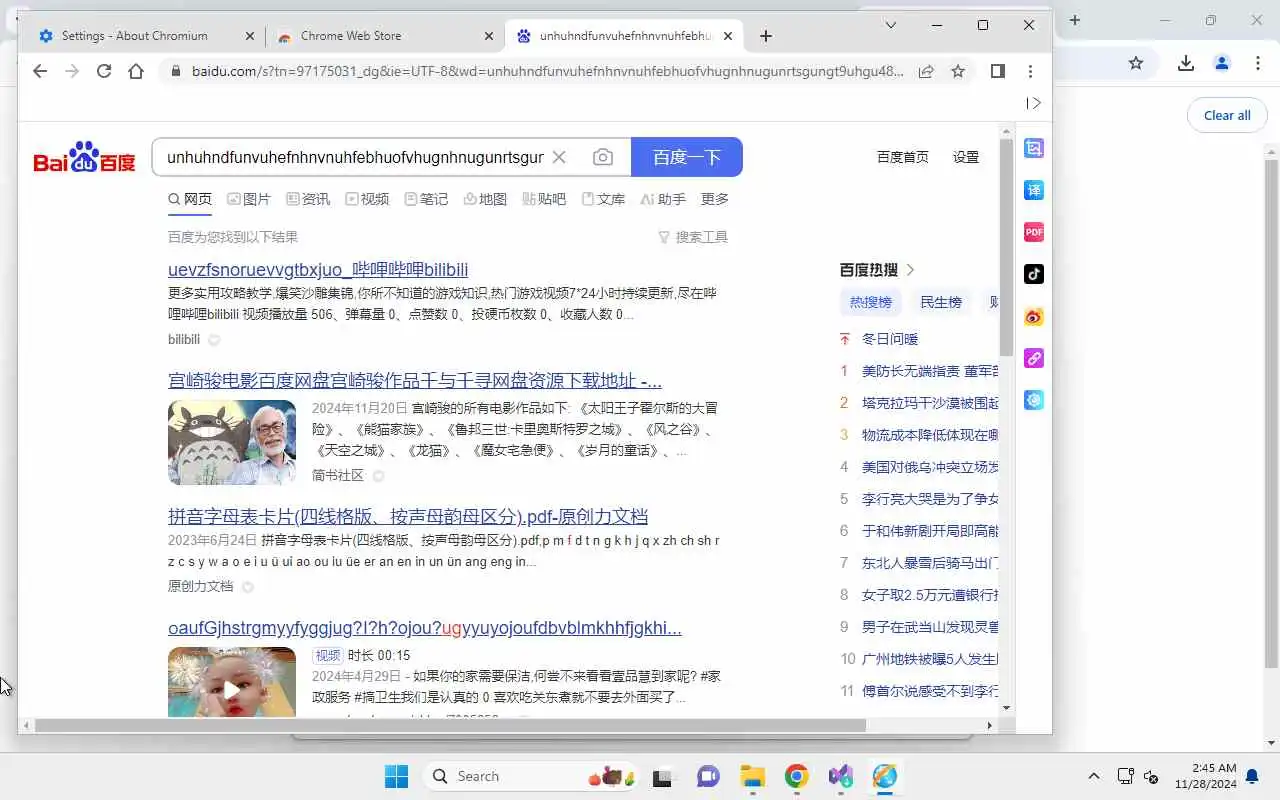Open hot topic 物流成本降低
The height and width of the screenshot is (800, 1280).
(929, 435)
